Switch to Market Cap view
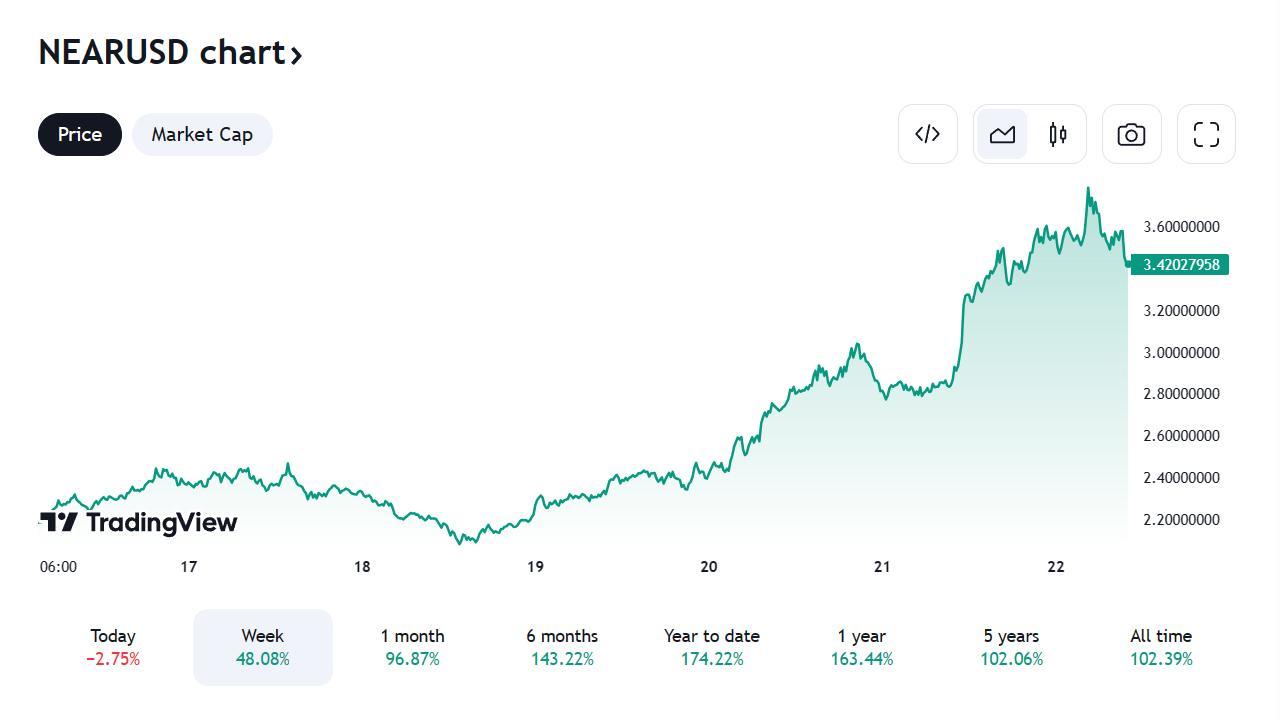The image size is (1280, 720). [202, 134]
